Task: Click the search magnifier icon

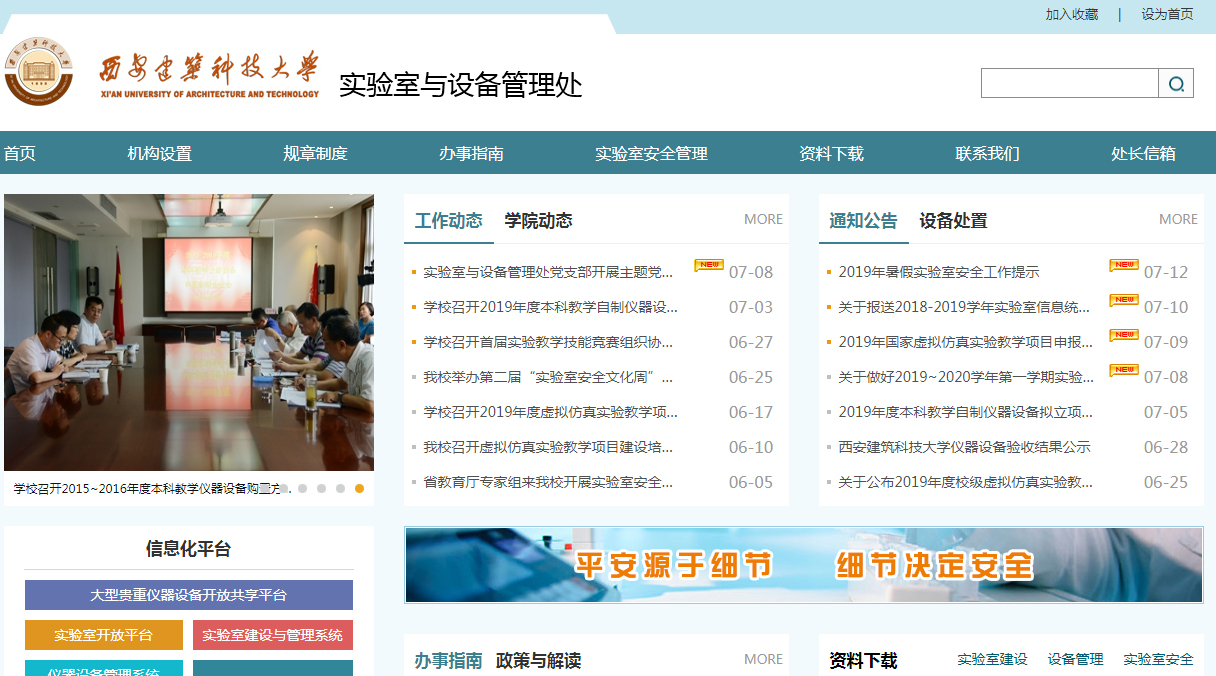Action: click(1176, 84)
